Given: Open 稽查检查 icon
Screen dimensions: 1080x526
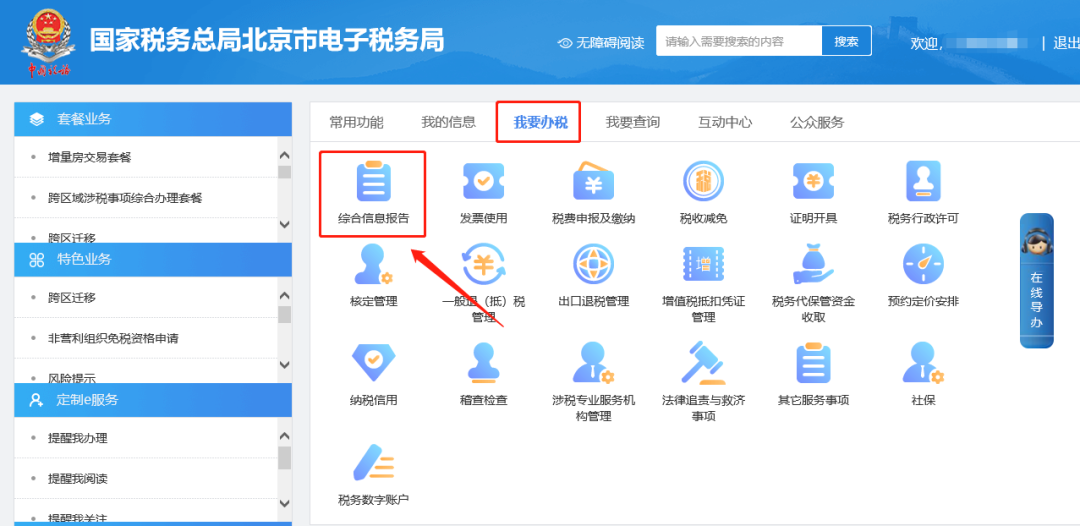Looking at the screenshot, I should 484,363.
